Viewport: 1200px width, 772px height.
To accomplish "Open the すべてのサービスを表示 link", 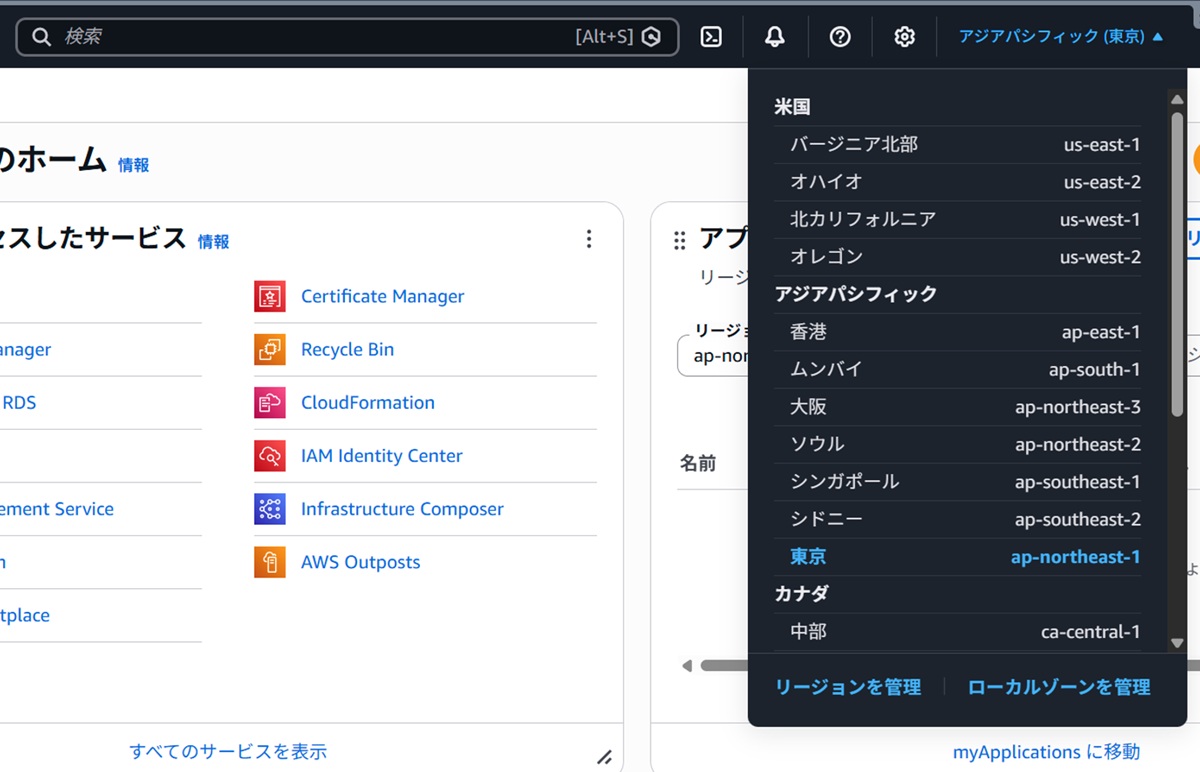I will [x=228, y=751].
